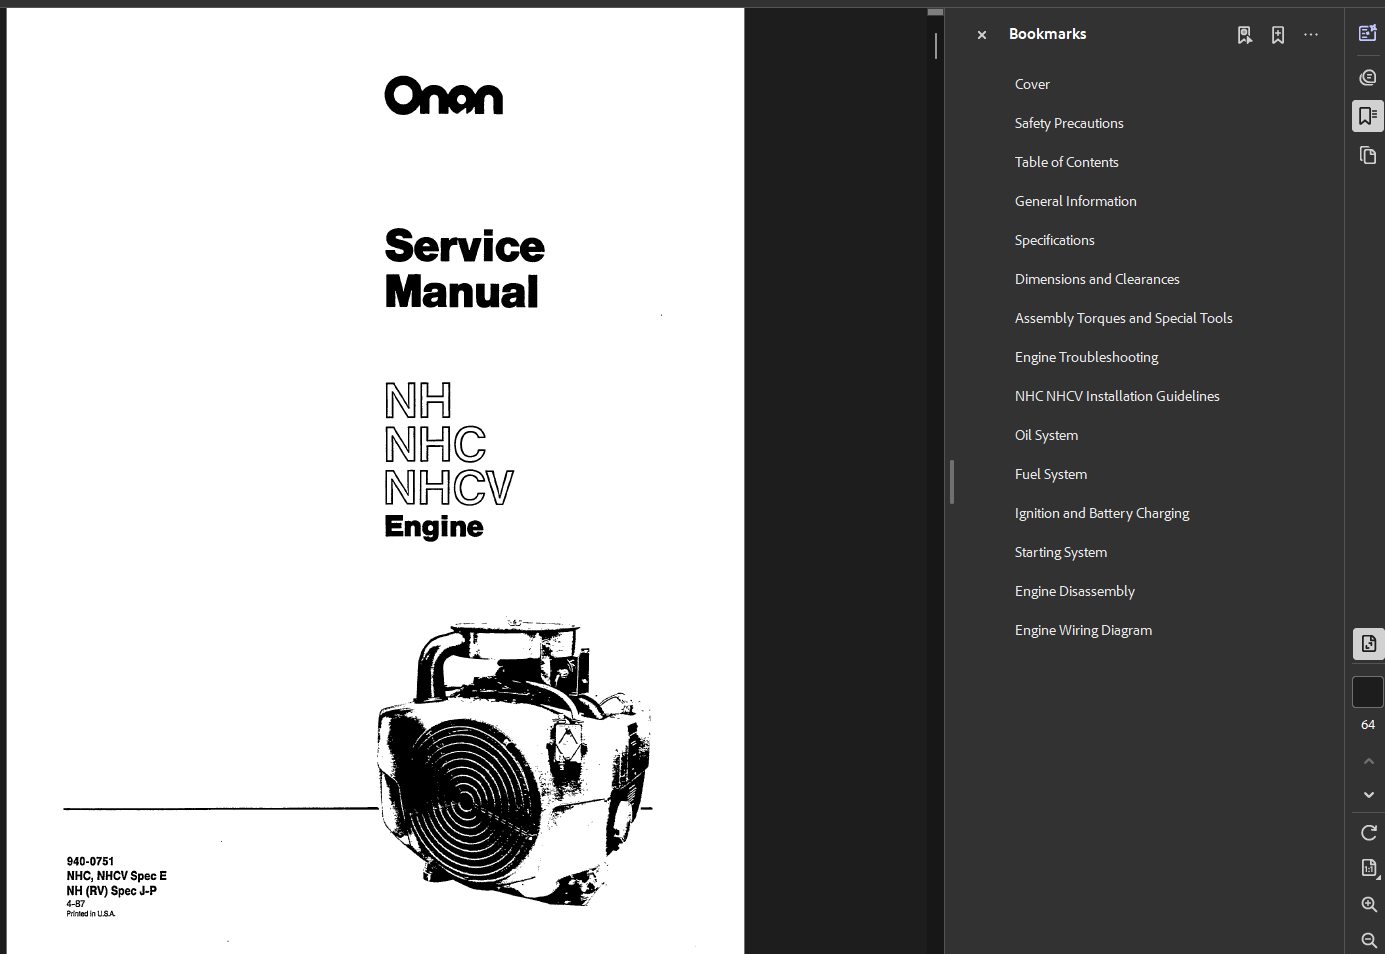Click the find current bookmark icon
This screenshot has width=1385, height=954.
(x=1245, y=35)
